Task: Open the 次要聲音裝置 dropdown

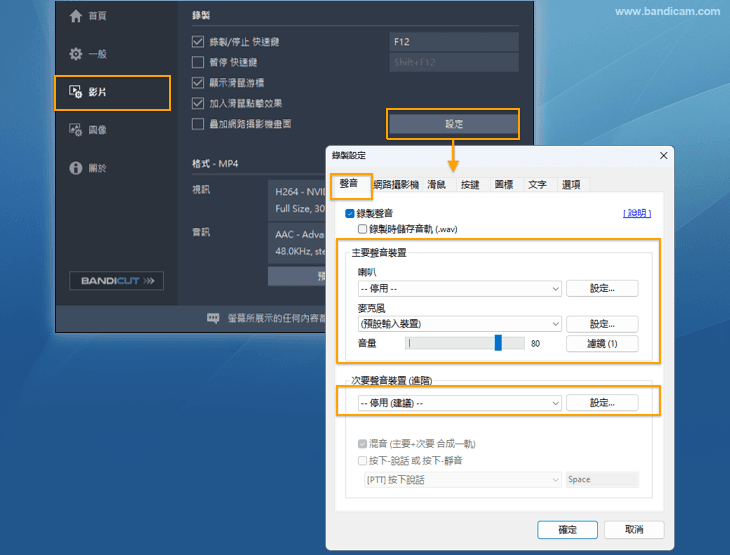Action: (x=460, y=403)
